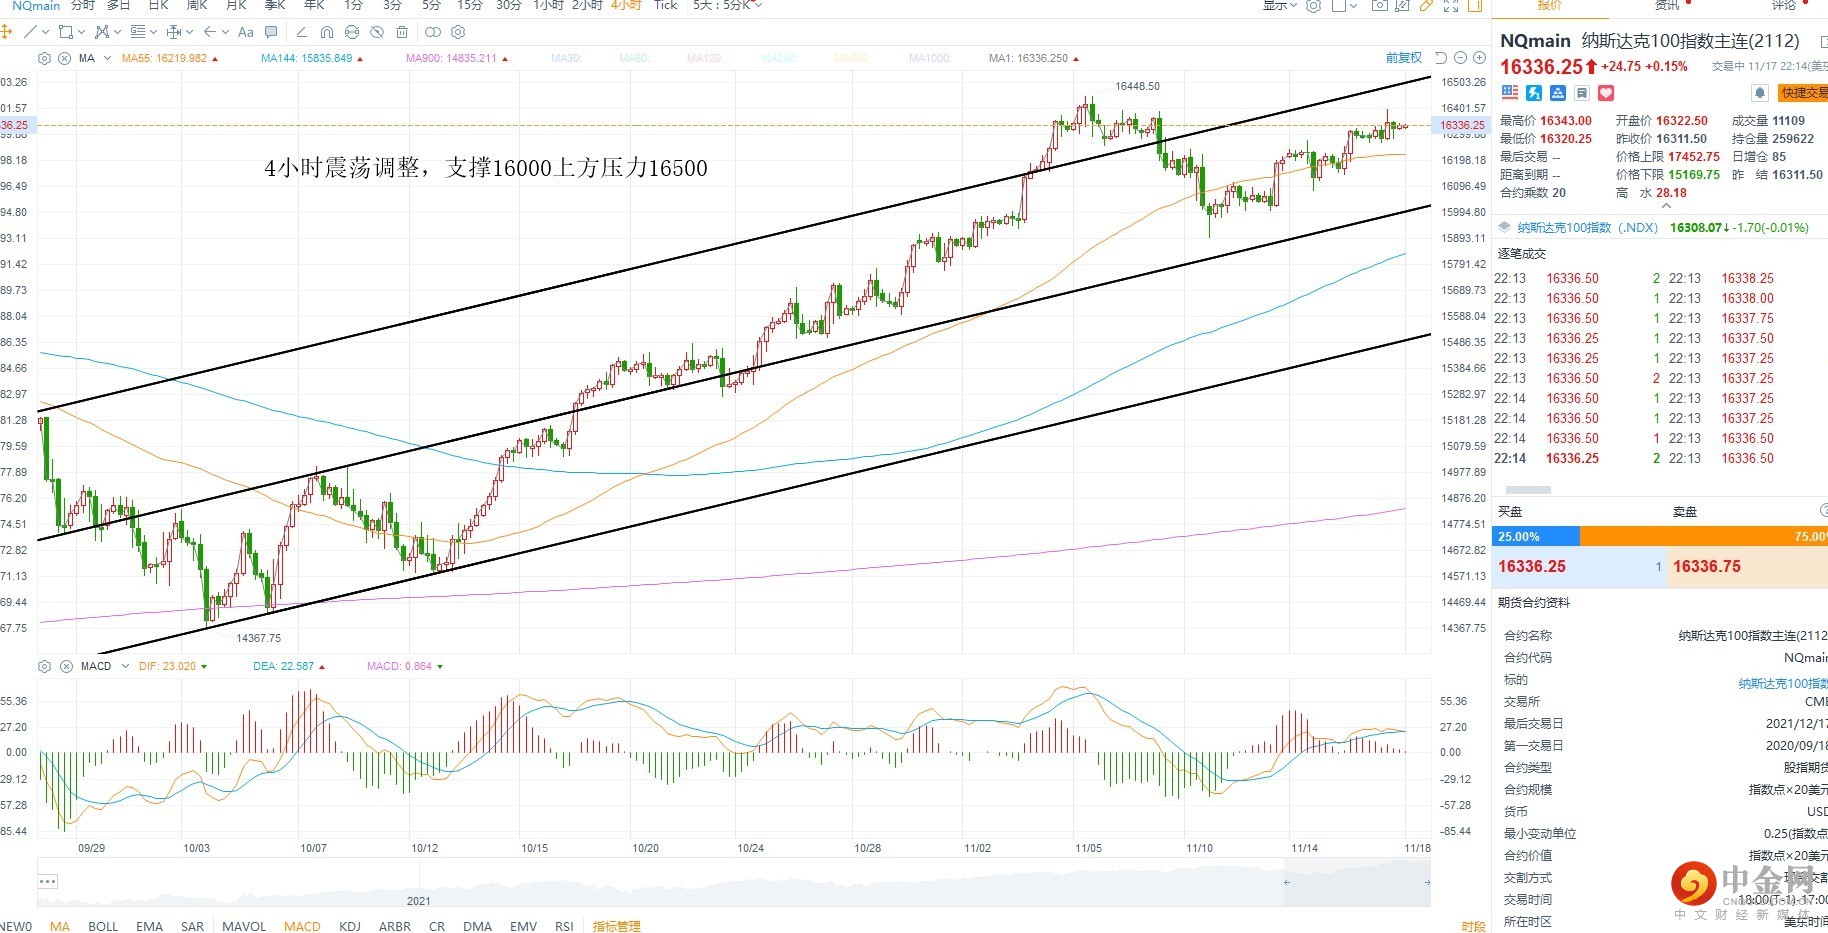The height and width of the screenshot is (933, 1828).
Task: Remove the MA indicator with X icon
Action: [x=64, y=58]
